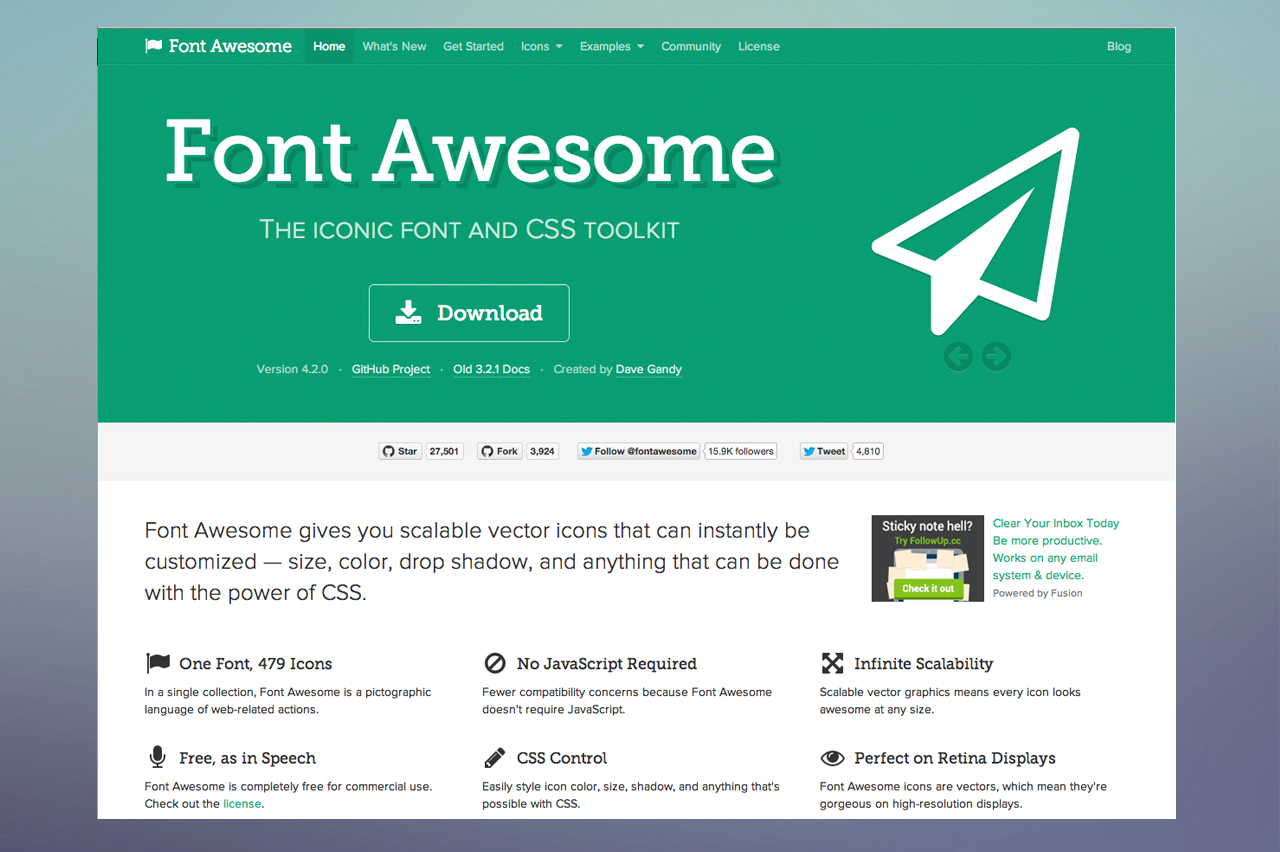Screen dimensions: 1280x852
Task: Open the Get Started page
Action: click(x=473, y=46)
